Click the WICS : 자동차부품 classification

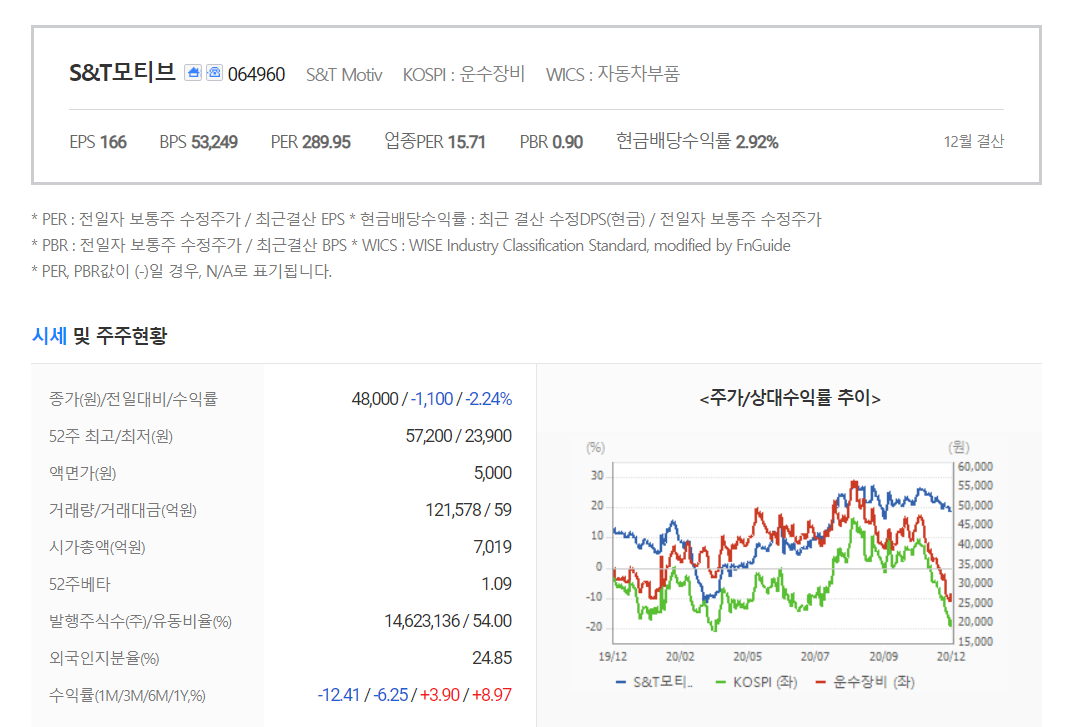[612, 74]
